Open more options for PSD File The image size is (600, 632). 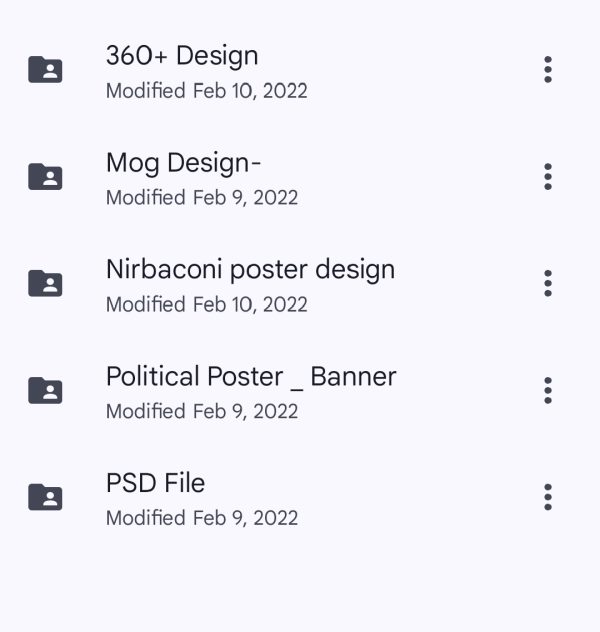548,497
